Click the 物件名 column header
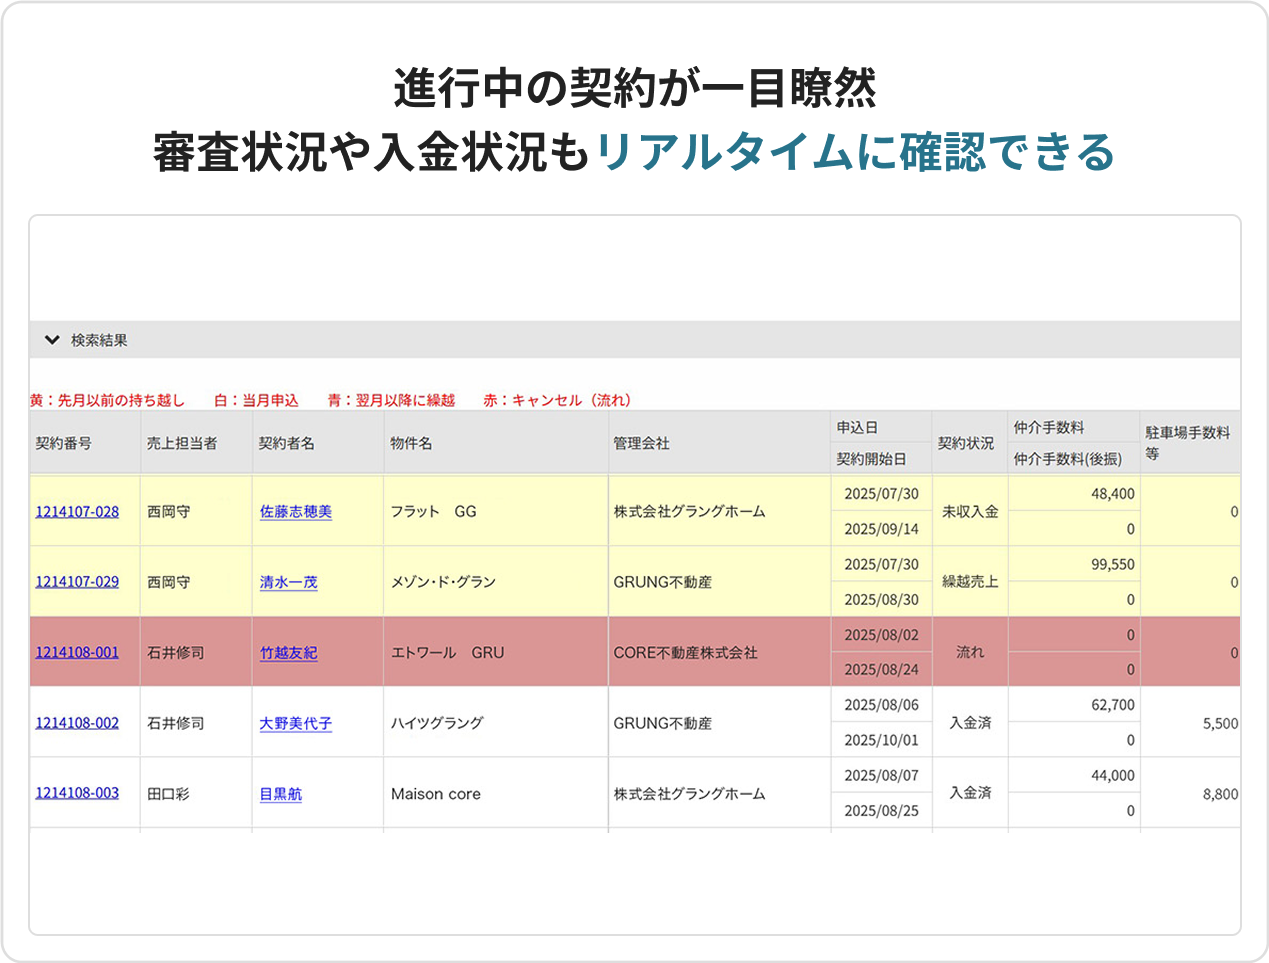The image size is (1269, 963). (411, 443)
